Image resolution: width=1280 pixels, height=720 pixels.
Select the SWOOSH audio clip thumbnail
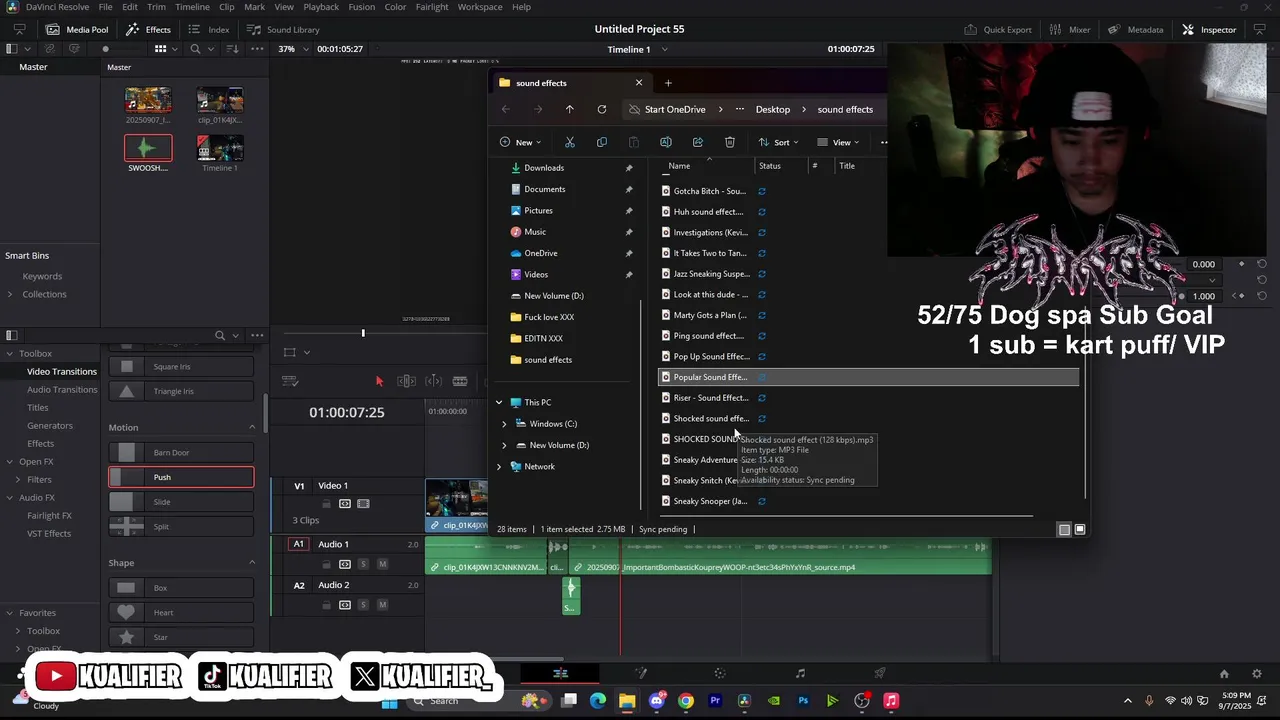(x=148, y=148)
